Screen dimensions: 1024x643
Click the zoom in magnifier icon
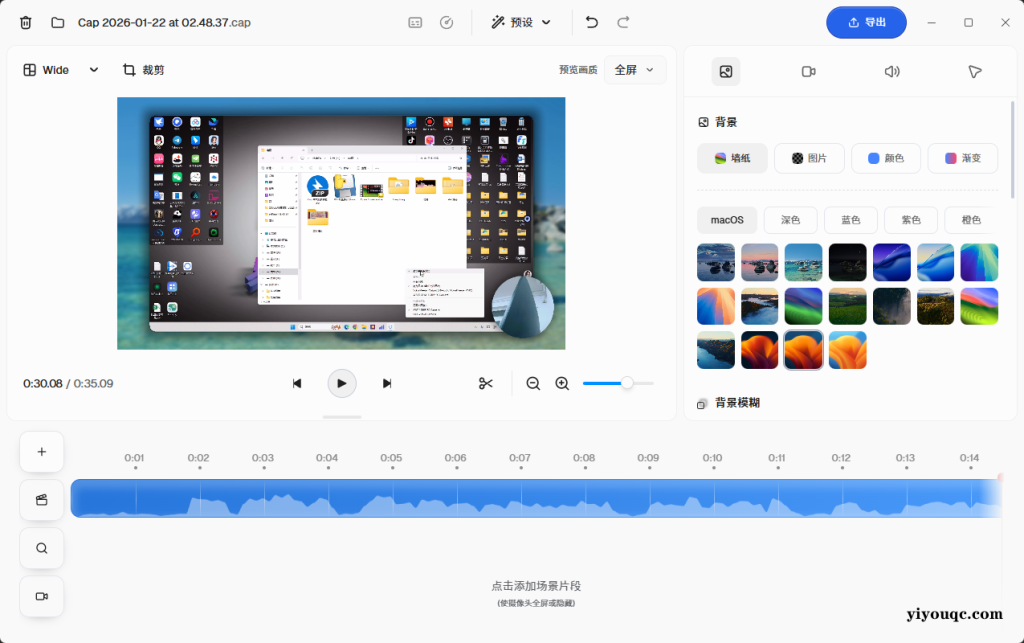[x=562, y=383]
